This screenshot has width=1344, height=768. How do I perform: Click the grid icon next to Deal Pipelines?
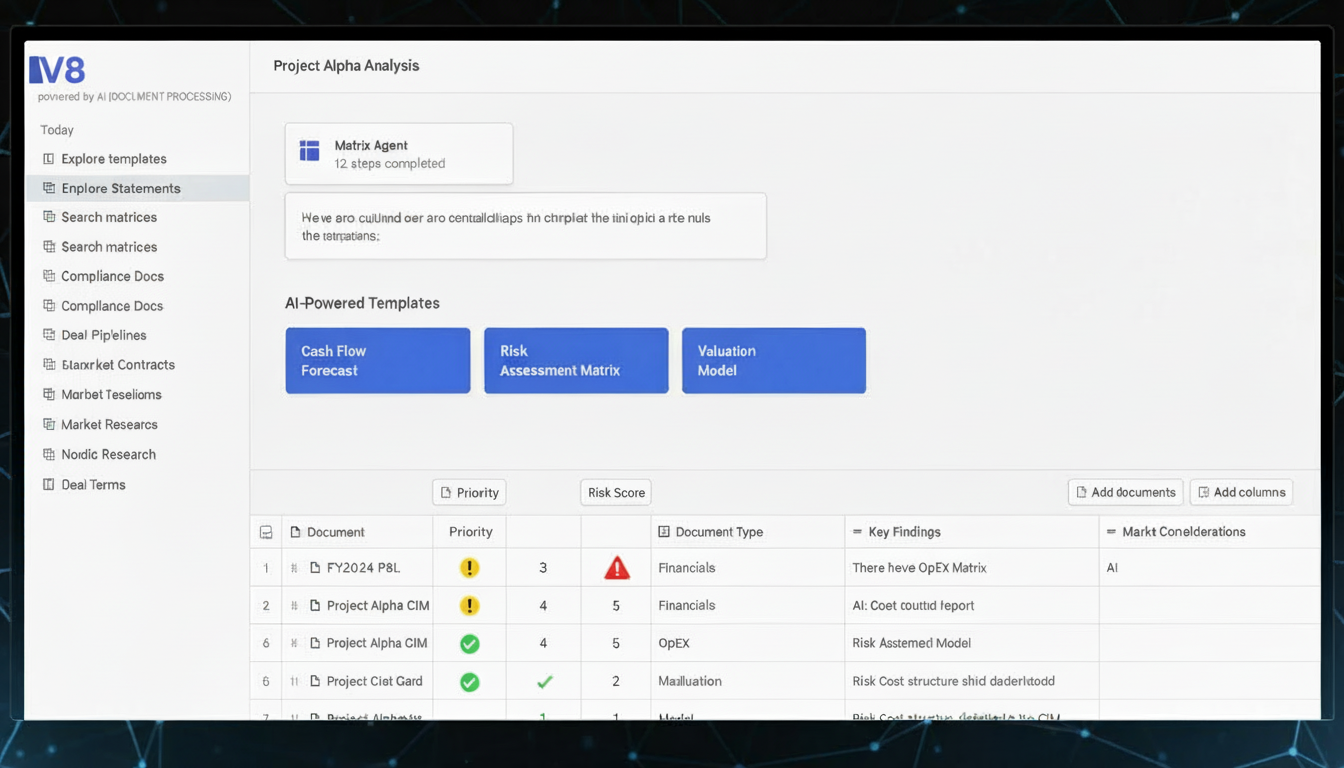click(x=47, y=335)
